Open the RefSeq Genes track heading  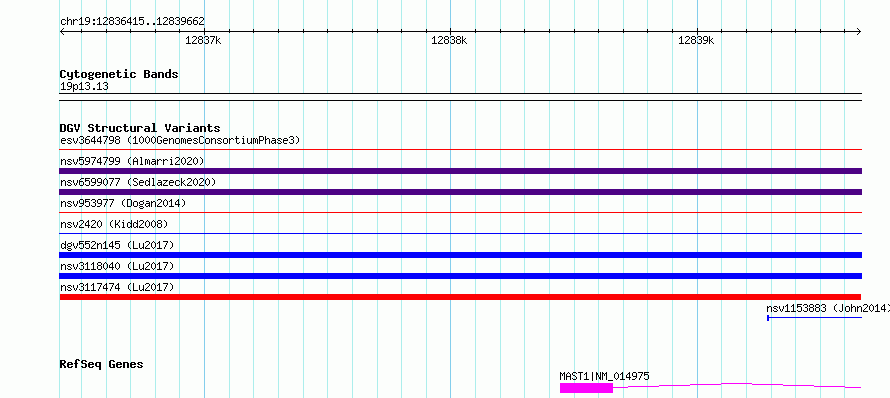point(102,364)
